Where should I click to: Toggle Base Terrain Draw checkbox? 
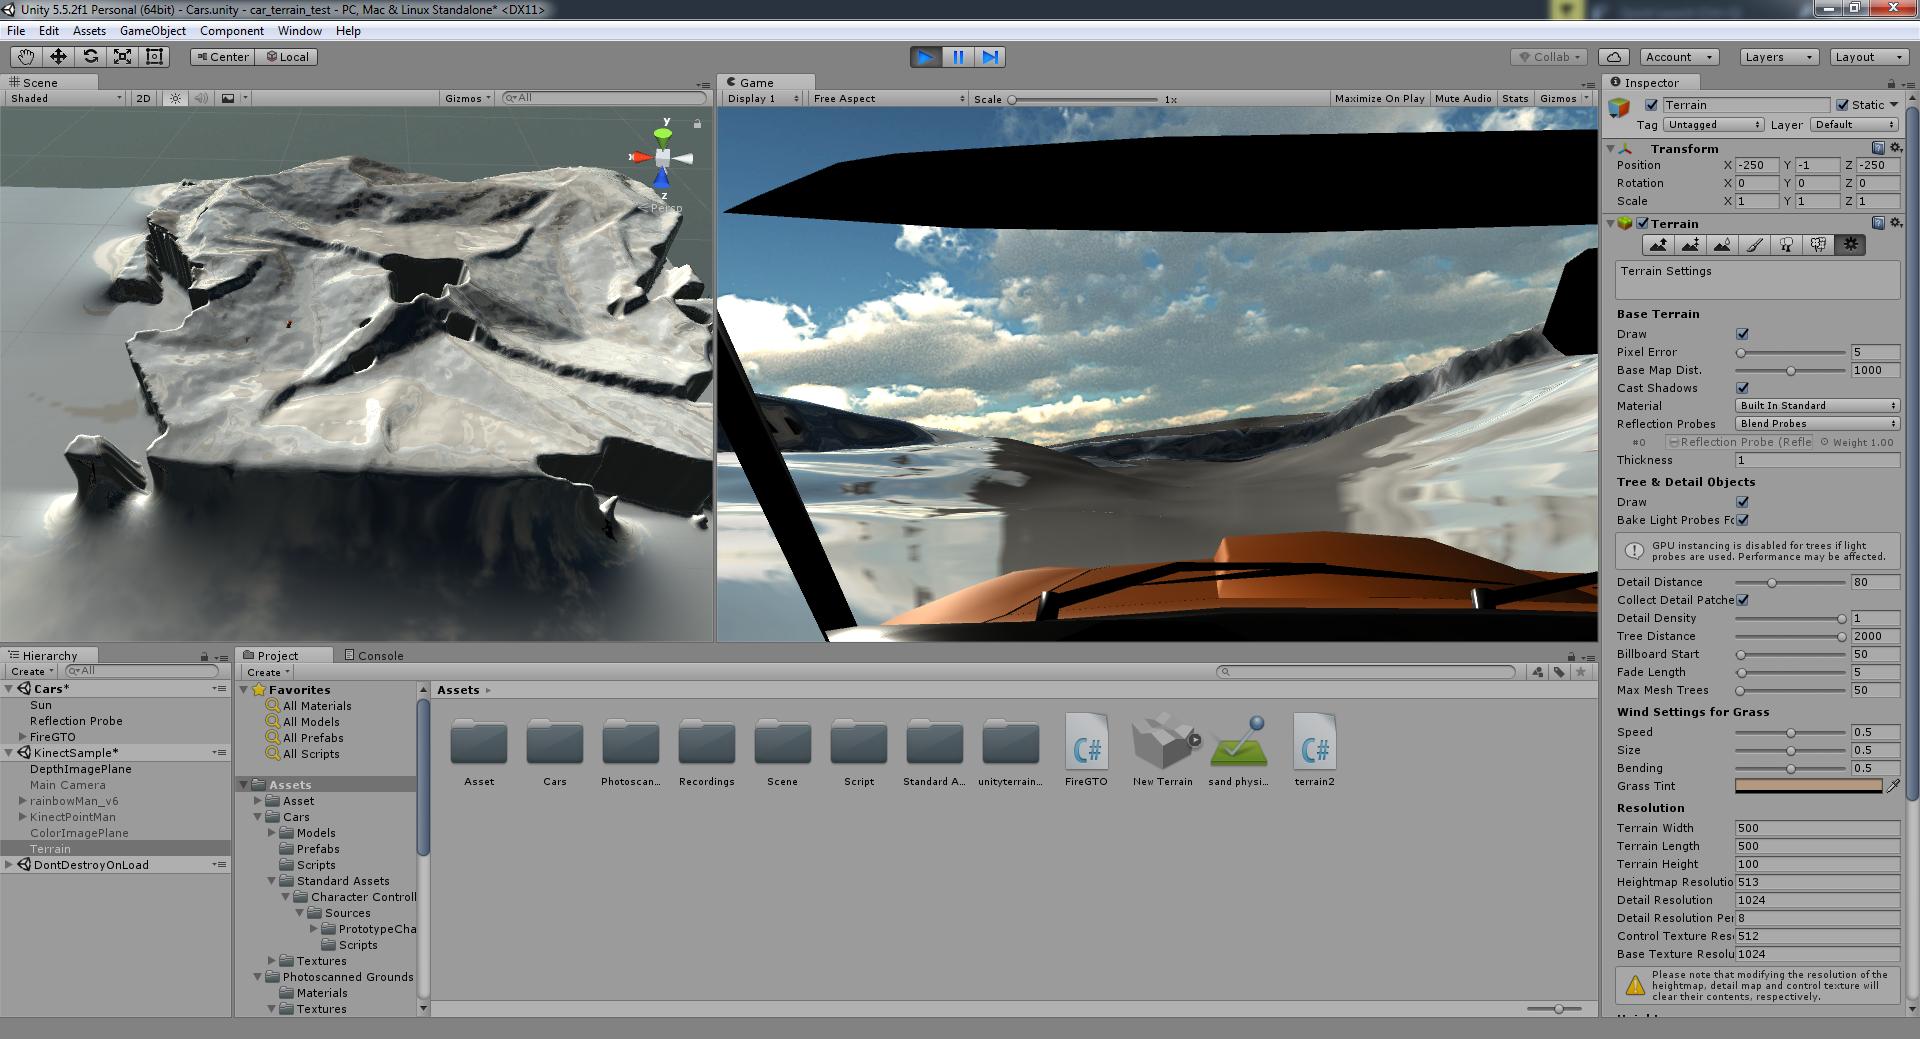click(1742, 334)
